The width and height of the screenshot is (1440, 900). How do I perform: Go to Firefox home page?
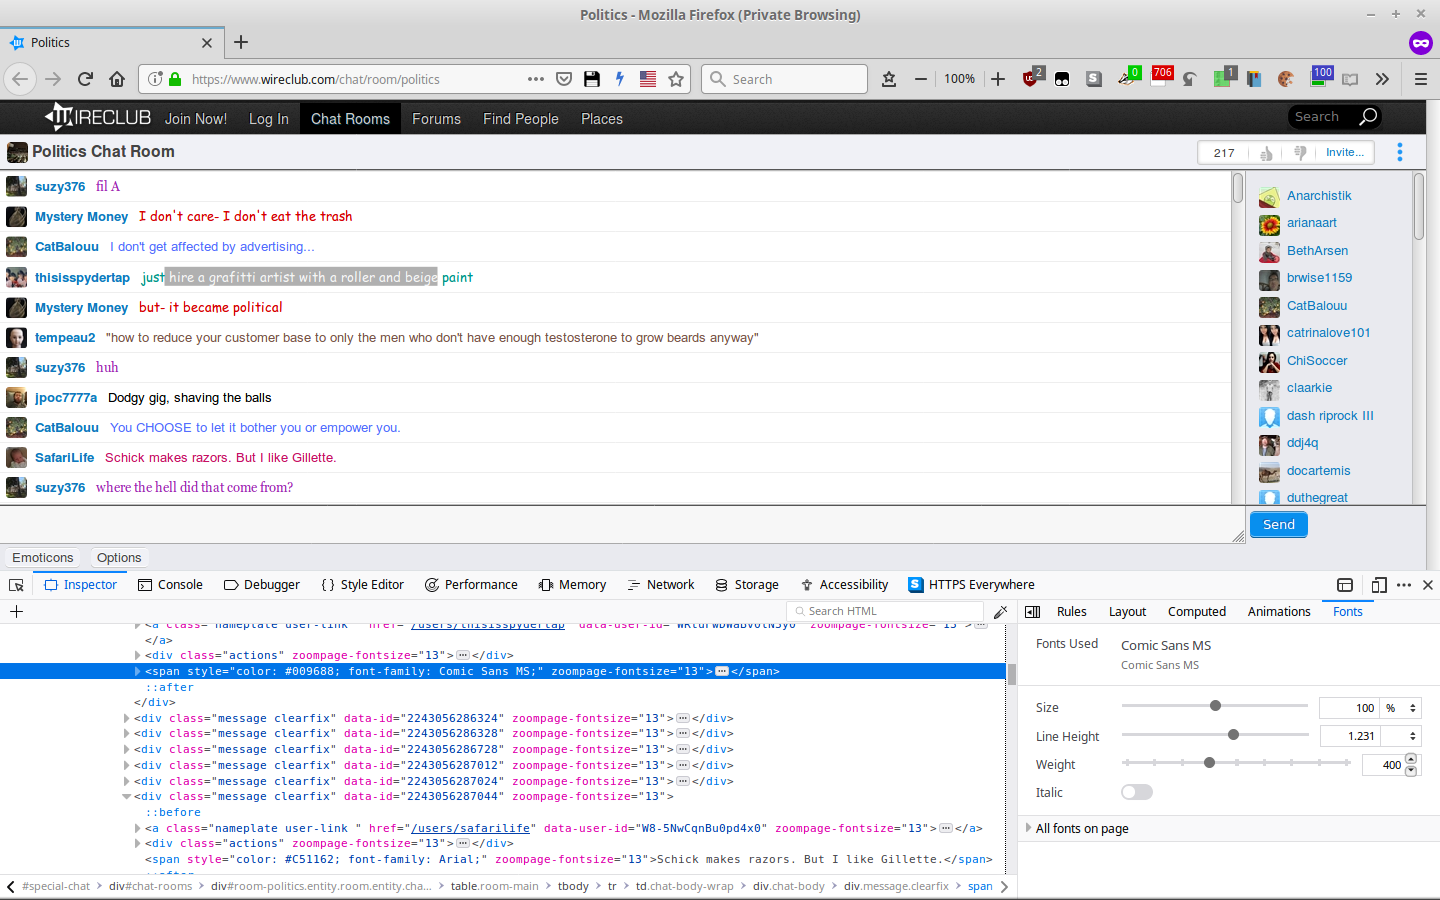tap(117, 79)
